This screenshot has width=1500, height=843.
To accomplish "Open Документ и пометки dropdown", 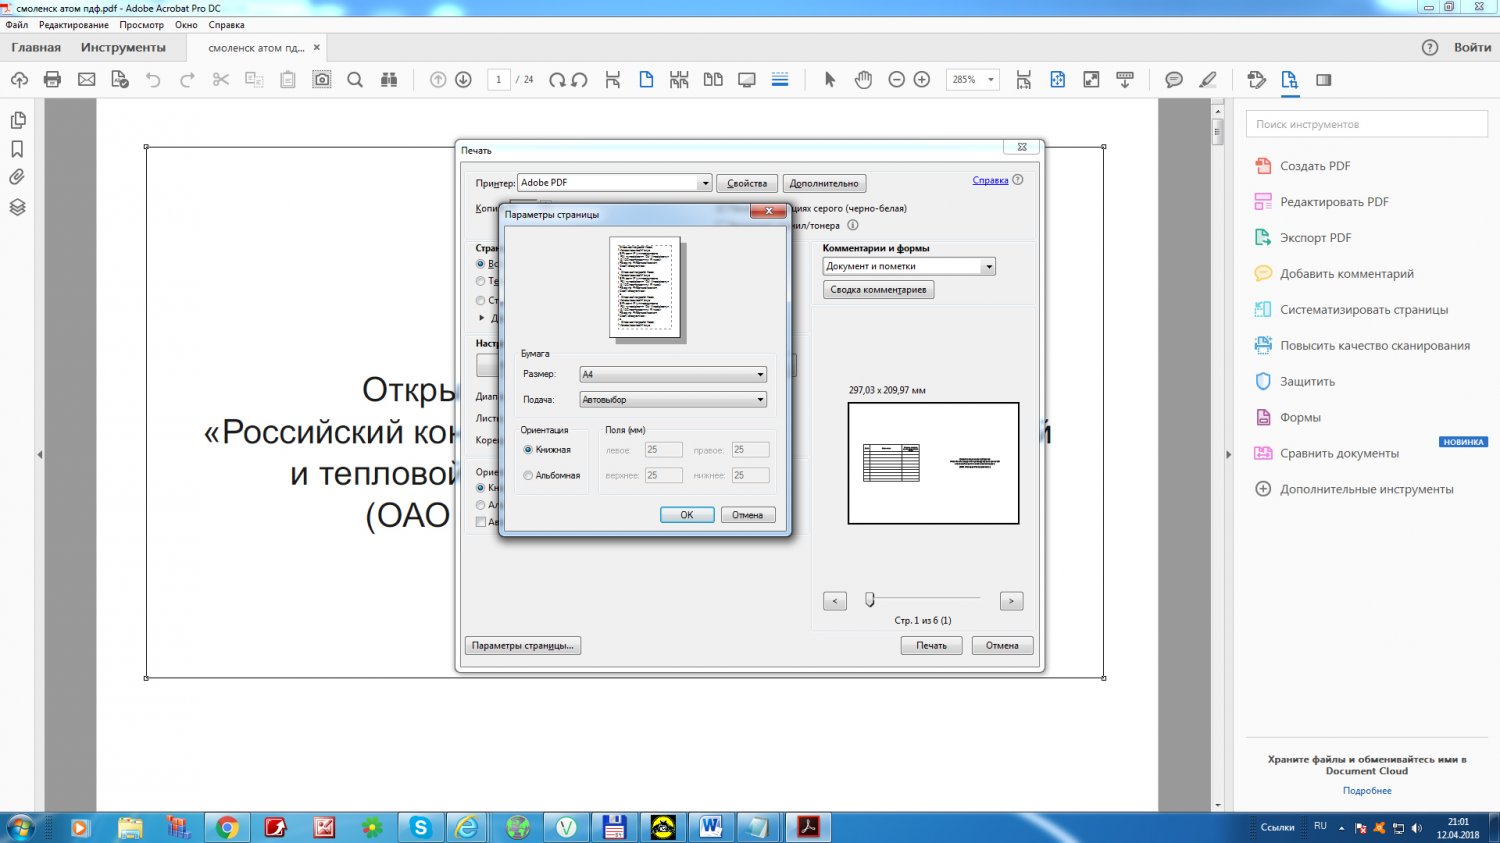I will point(909,266).
